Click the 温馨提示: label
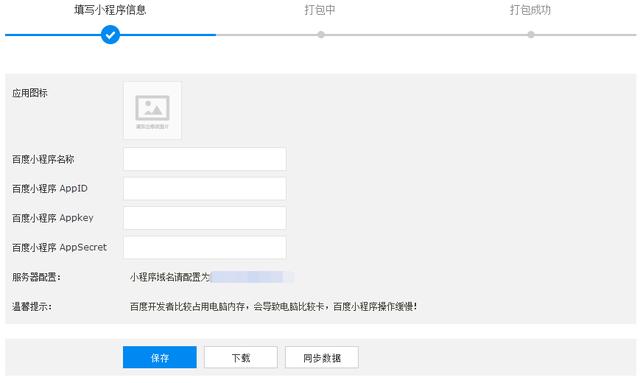This screenshot has height=383, width=640. tap(32, 307)
